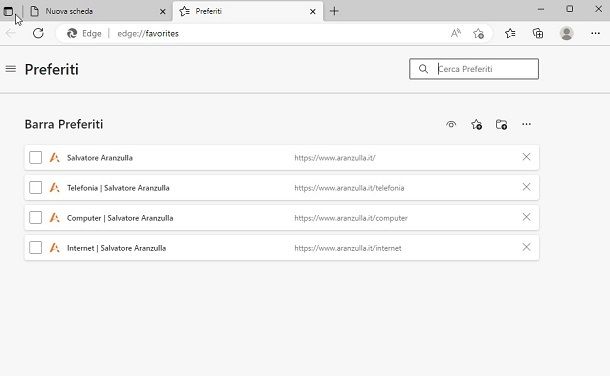Toggle the favorites bar visibility eye icon
Screen dimensions: 610x376
(451, 124)
